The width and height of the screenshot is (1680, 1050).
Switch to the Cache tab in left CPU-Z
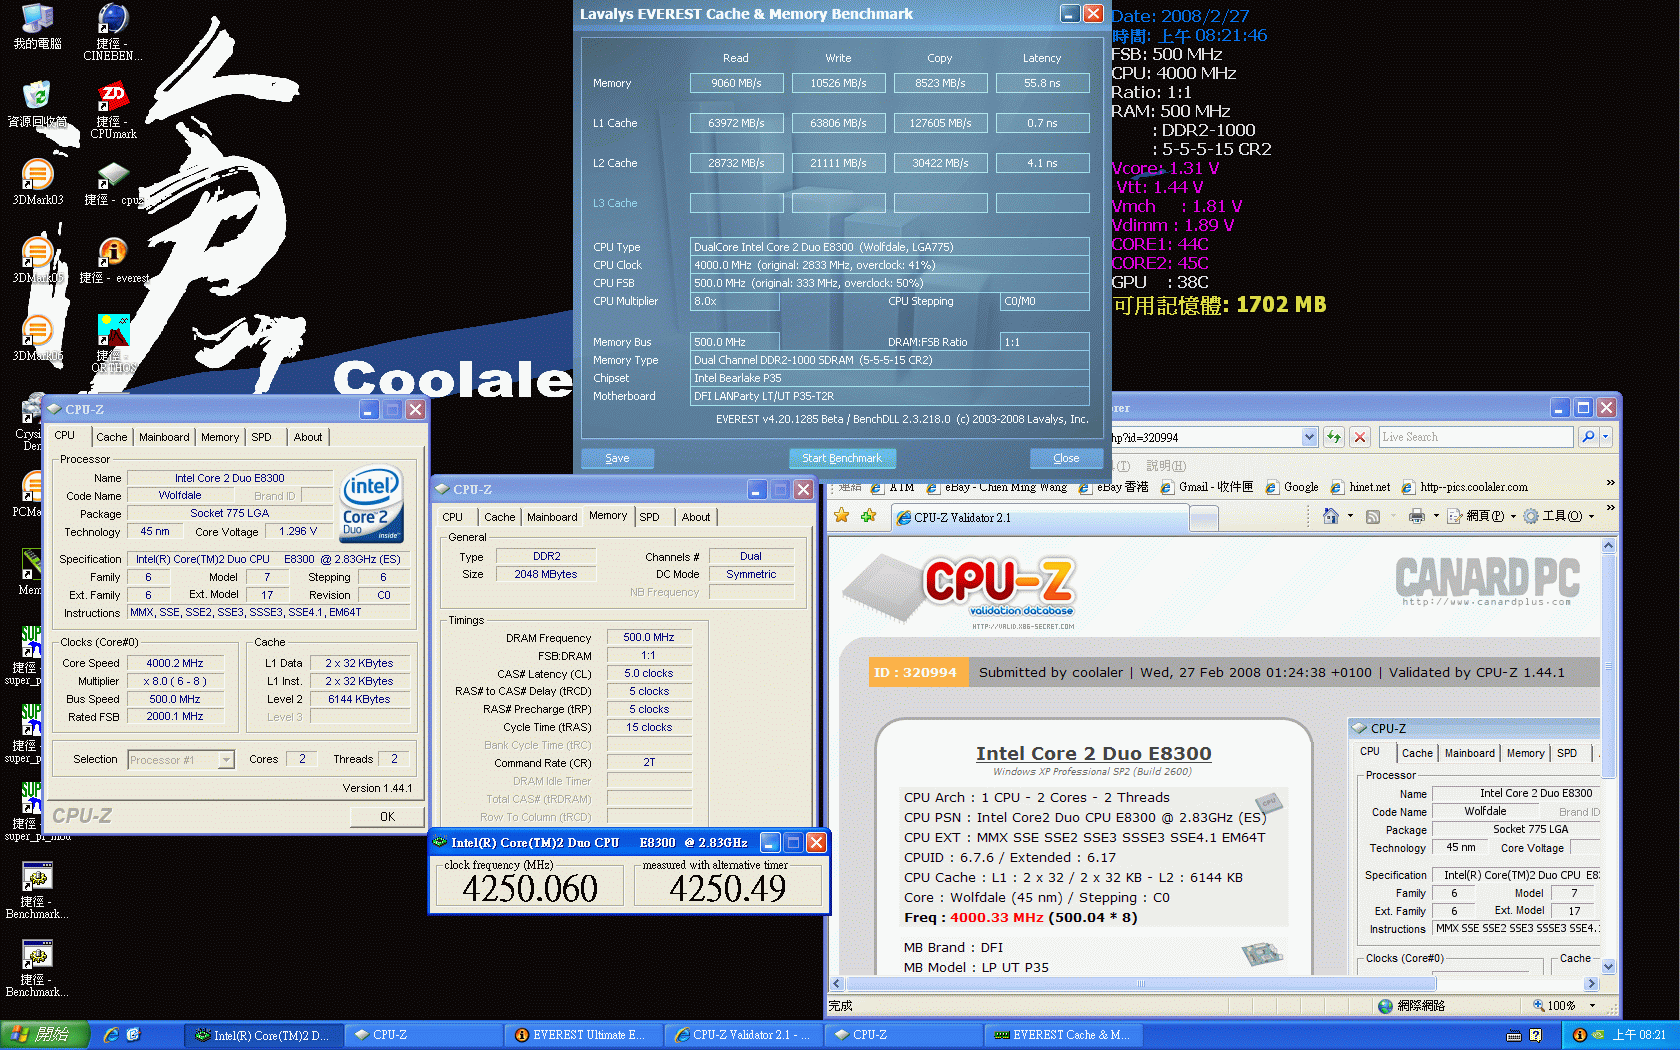coord(111,437)
